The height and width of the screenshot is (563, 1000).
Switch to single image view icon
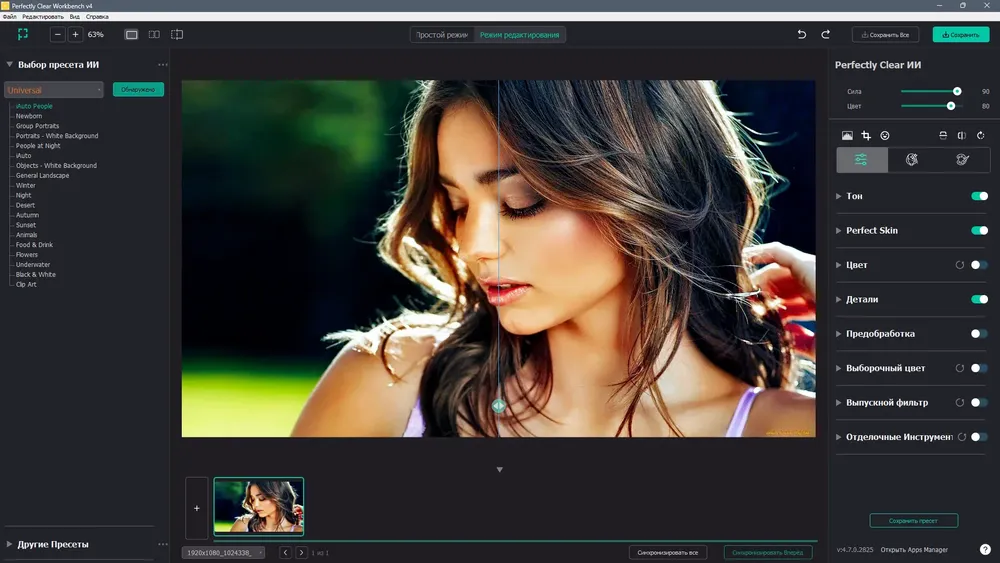[x=131, y=34]
